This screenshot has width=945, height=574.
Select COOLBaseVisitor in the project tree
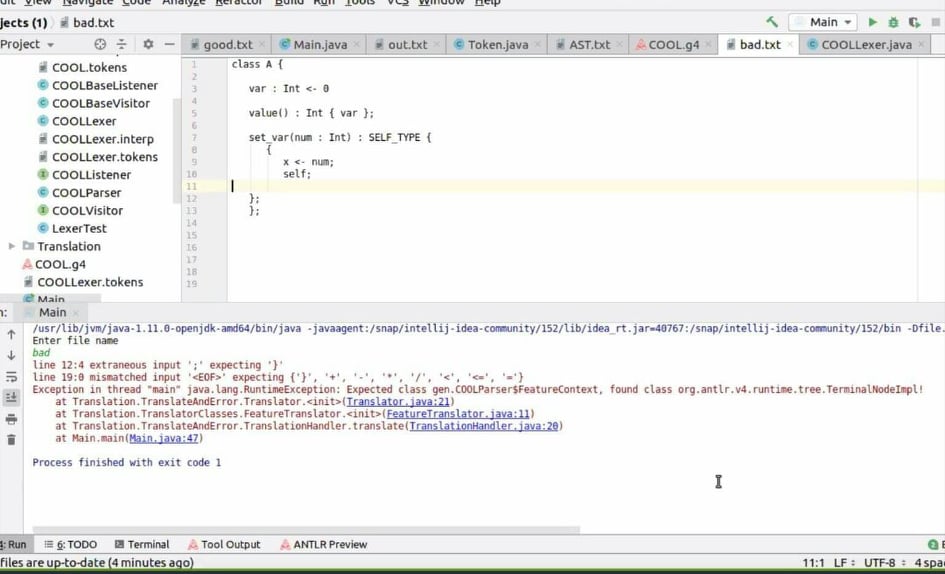[101, 103]
